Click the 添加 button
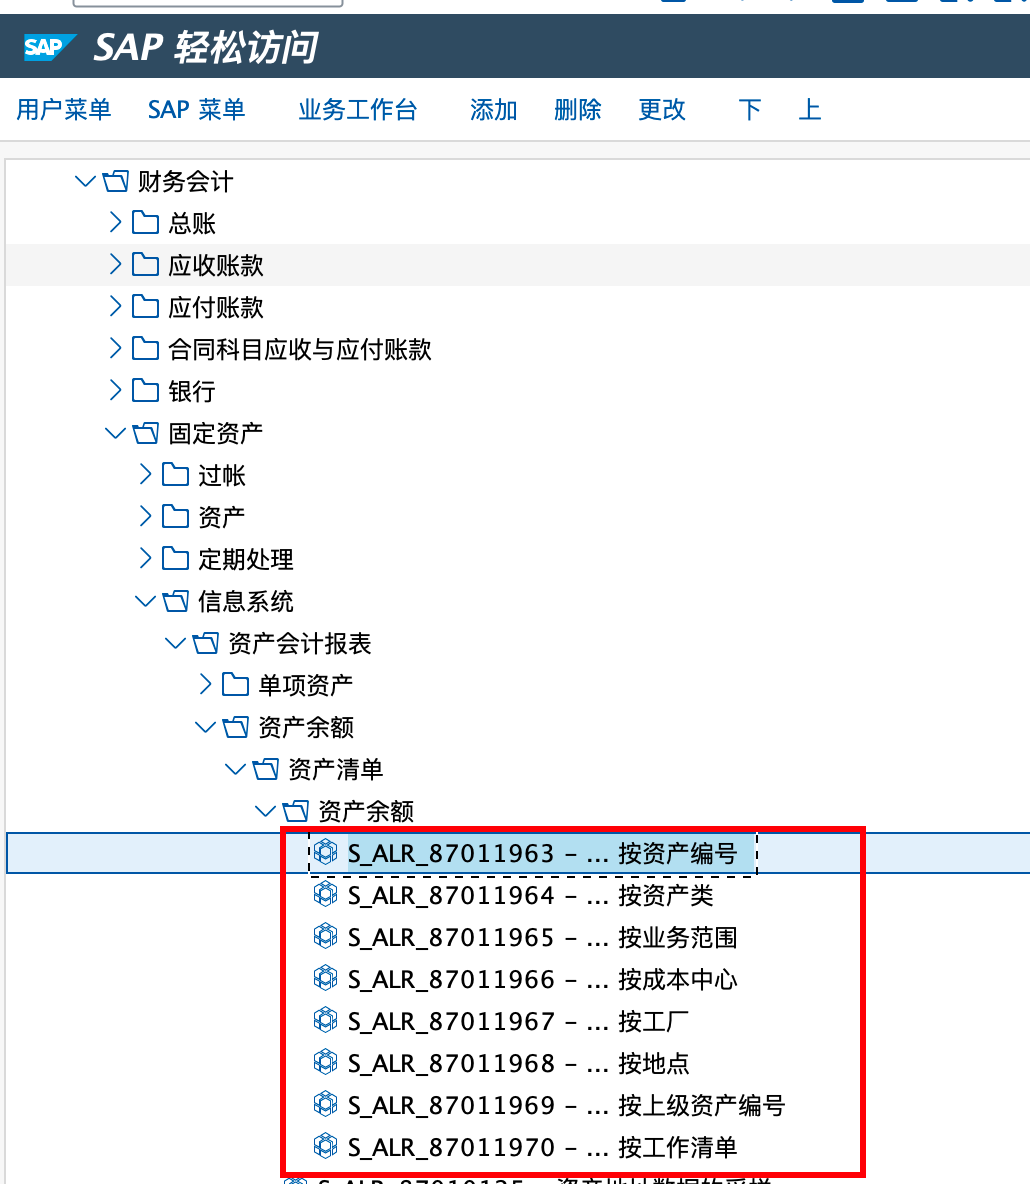Image resolution: width=1030 pixels, height=1184 pixels. (493, 109)
